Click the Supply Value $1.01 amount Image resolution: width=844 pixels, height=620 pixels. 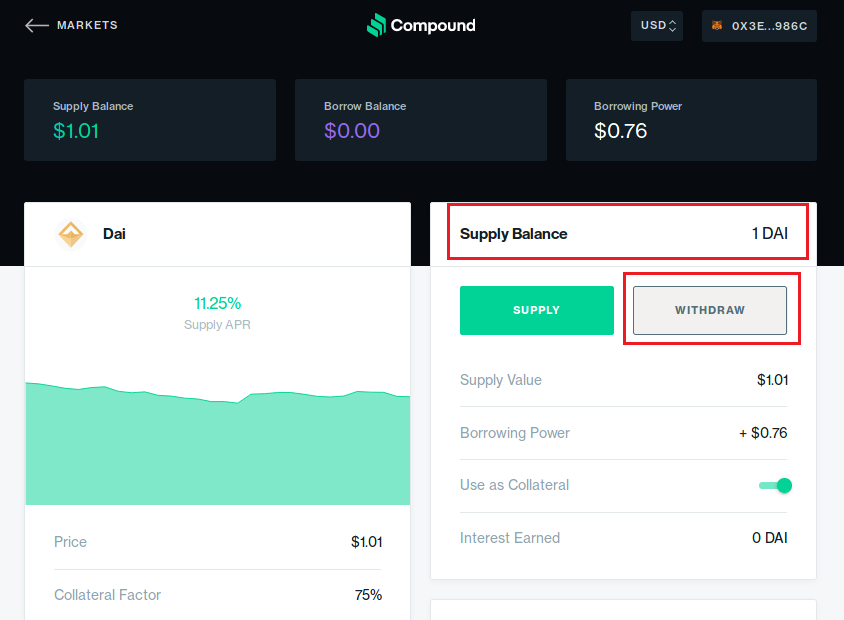772,380
